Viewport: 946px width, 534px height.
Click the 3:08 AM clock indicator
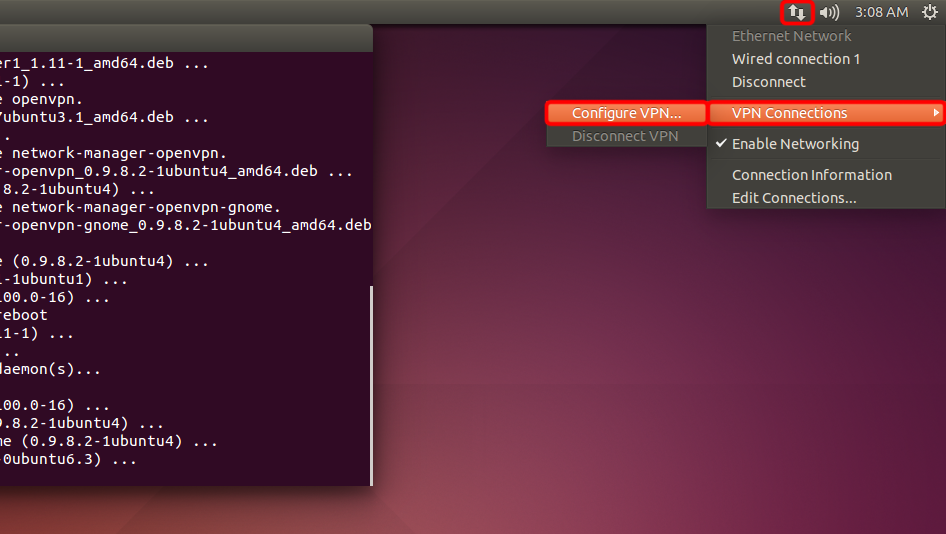pyautogui.click(x=881, y=12)
